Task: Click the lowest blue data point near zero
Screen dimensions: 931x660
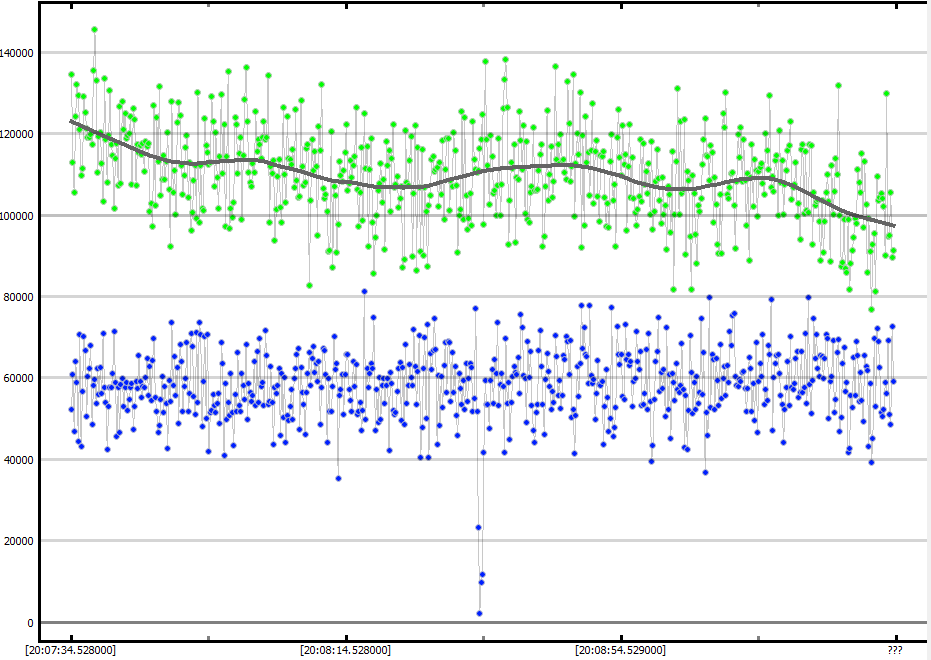Action: click(479, 613)
